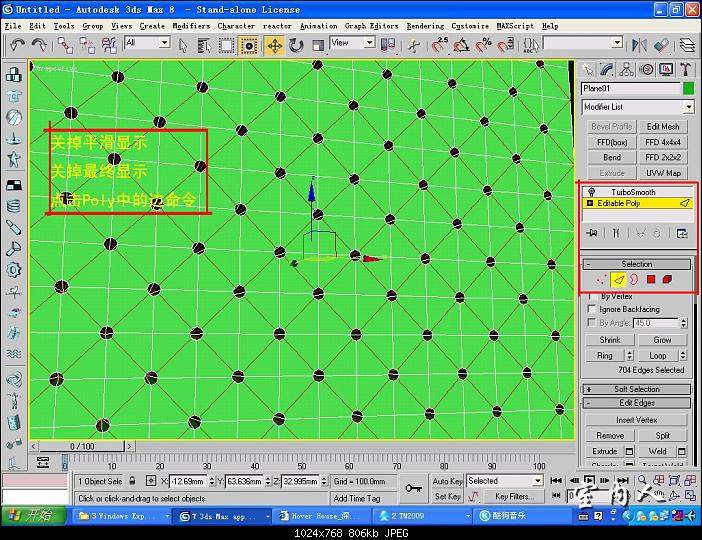Click the Pin Stack icon
This screenshot has width=702, height=540.
(592, 233)
